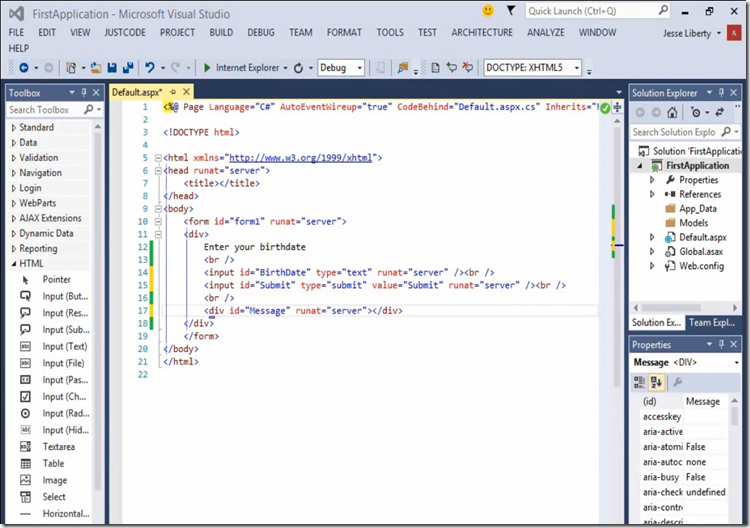Save the current file using disk icon

112,68
